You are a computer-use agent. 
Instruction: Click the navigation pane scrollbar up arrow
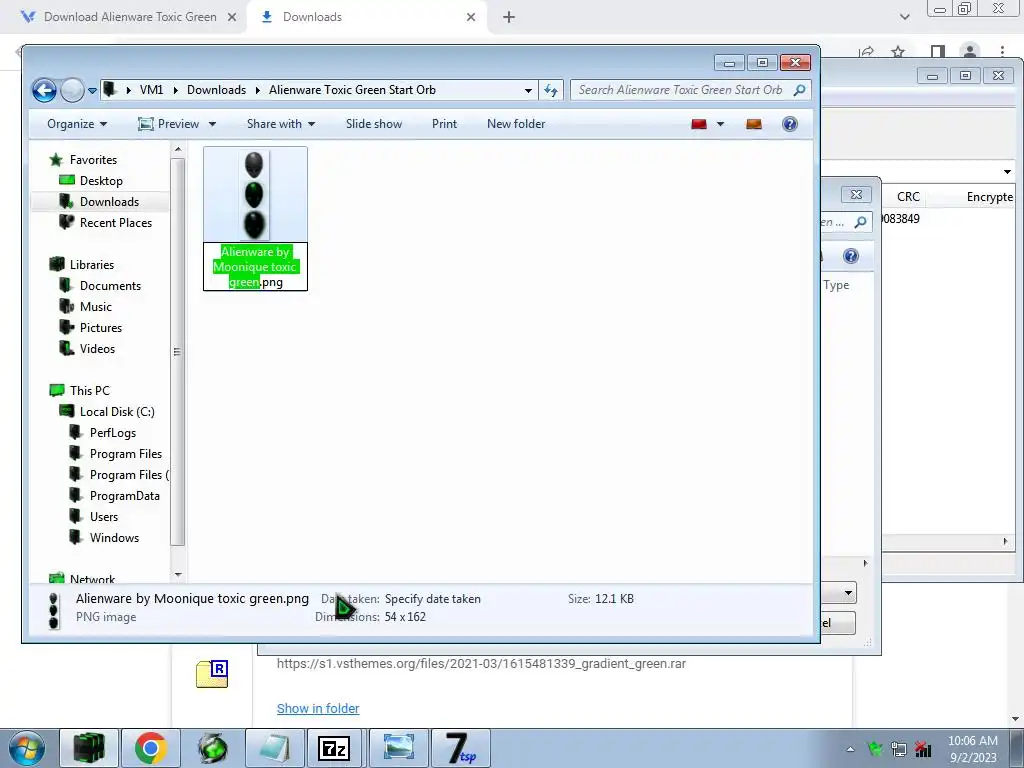(178, 150)
